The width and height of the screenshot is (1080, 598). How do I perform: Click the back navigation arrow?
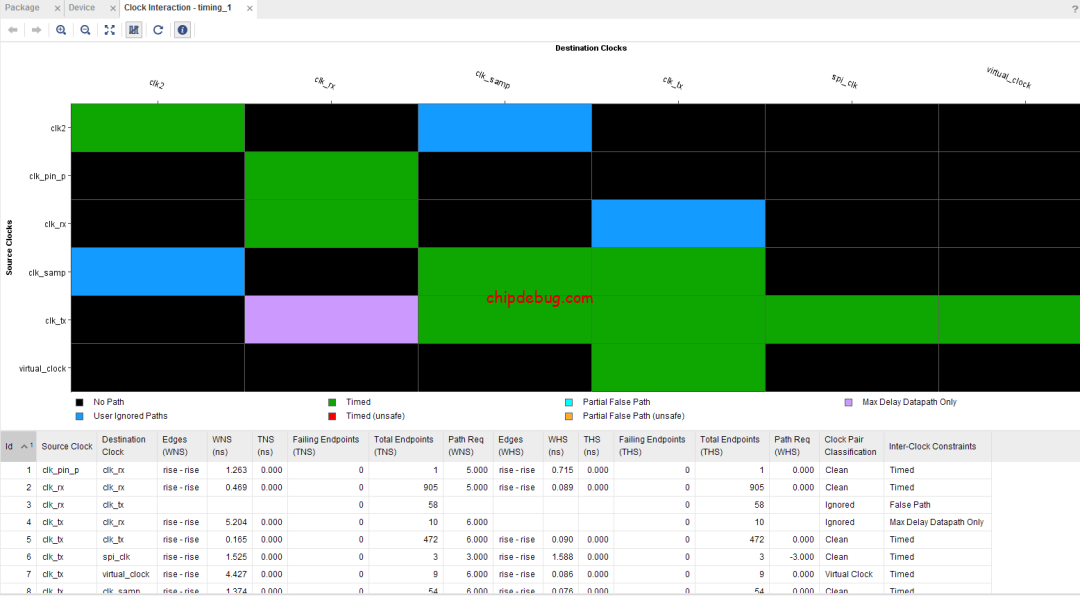click(13, 30)
